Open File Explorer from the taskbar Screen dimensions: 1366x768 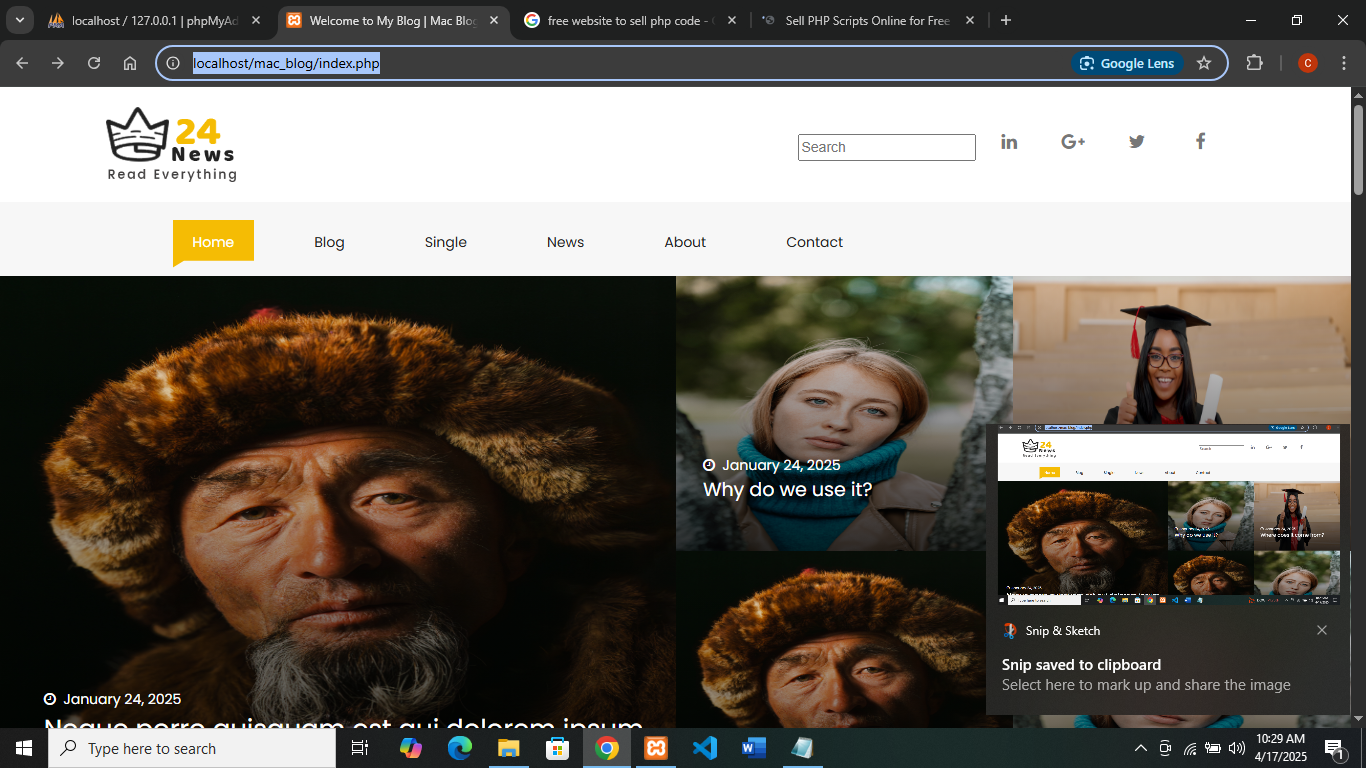coord(509,748)
